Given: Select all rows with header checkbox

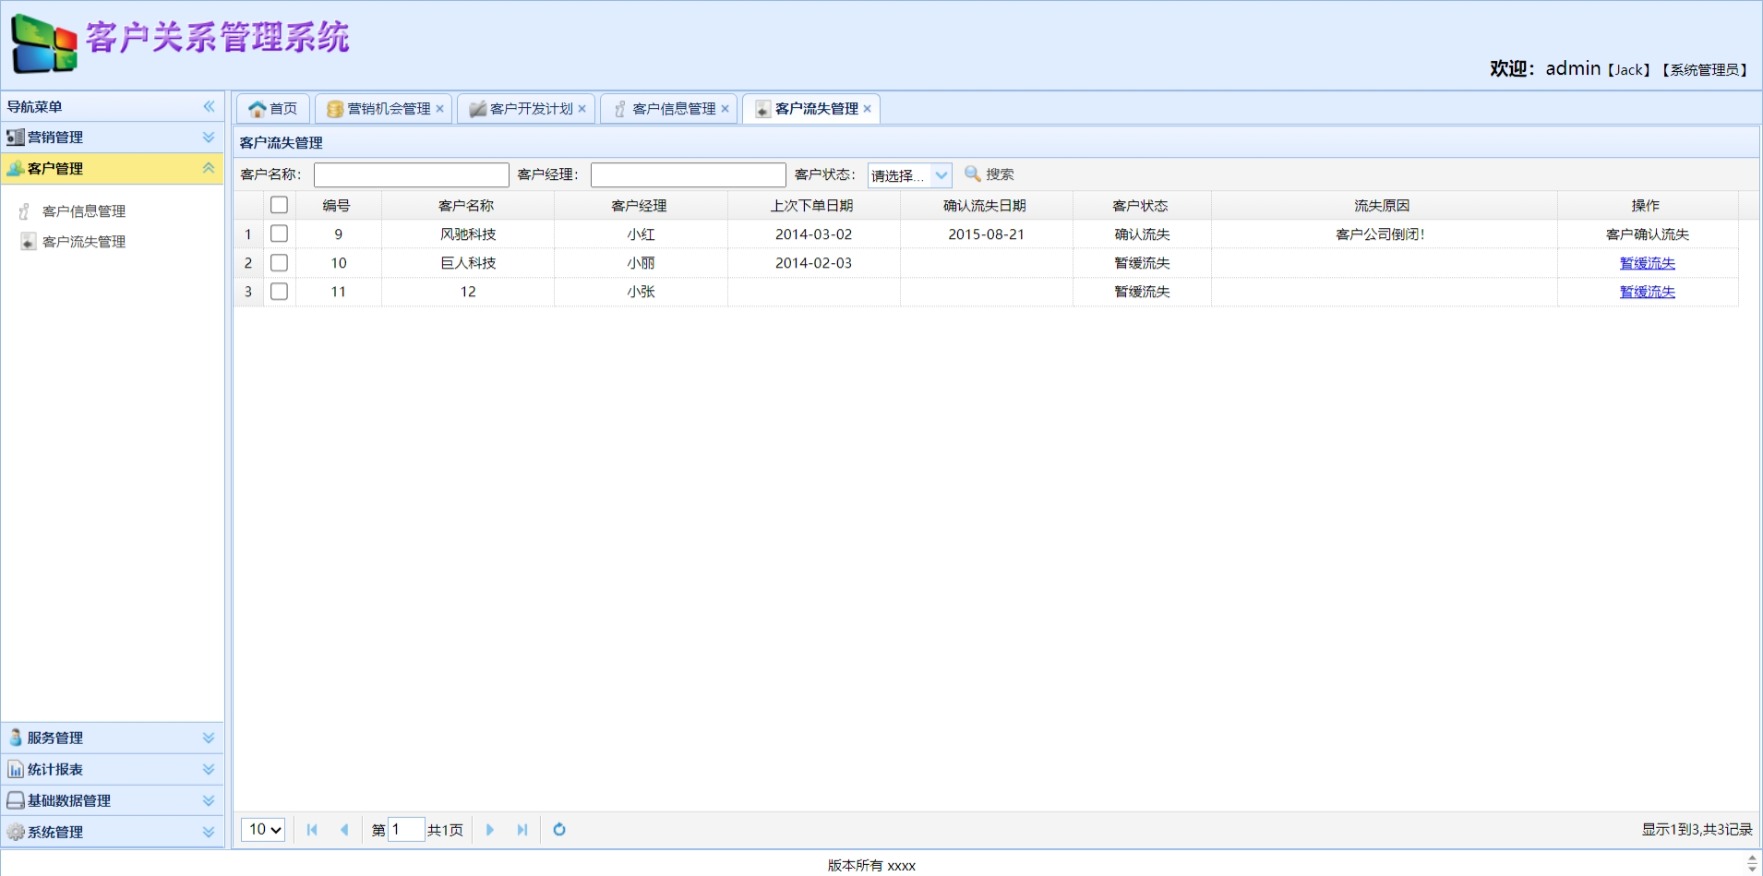Looking at the screenshot, I should click(279, 205).
